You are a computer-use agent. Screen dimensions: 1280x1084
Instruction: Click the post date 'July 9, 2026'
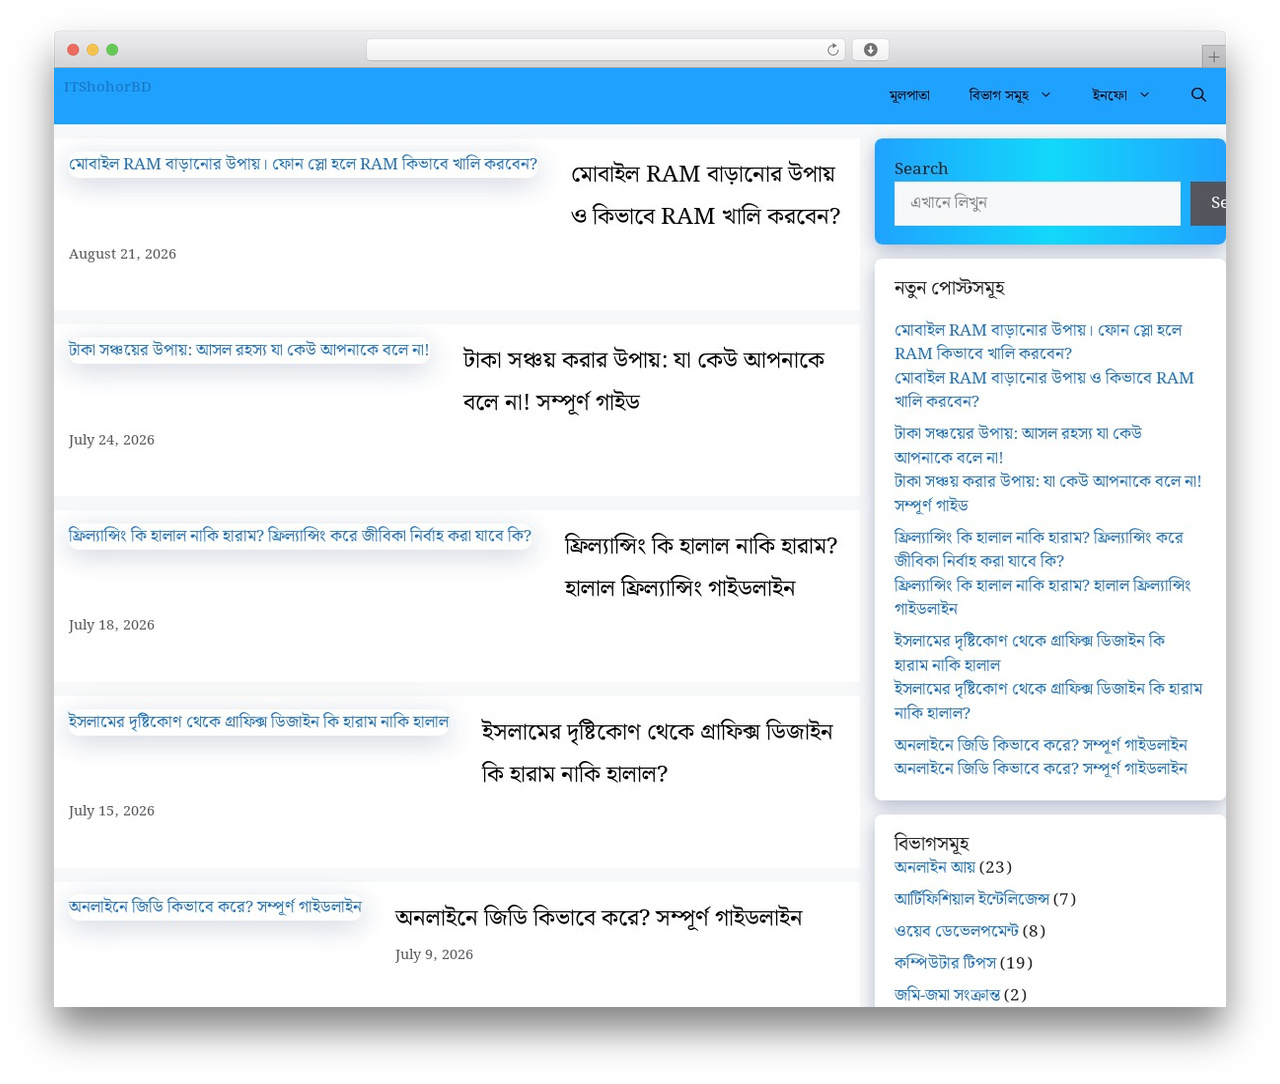(x=434, y=955)
